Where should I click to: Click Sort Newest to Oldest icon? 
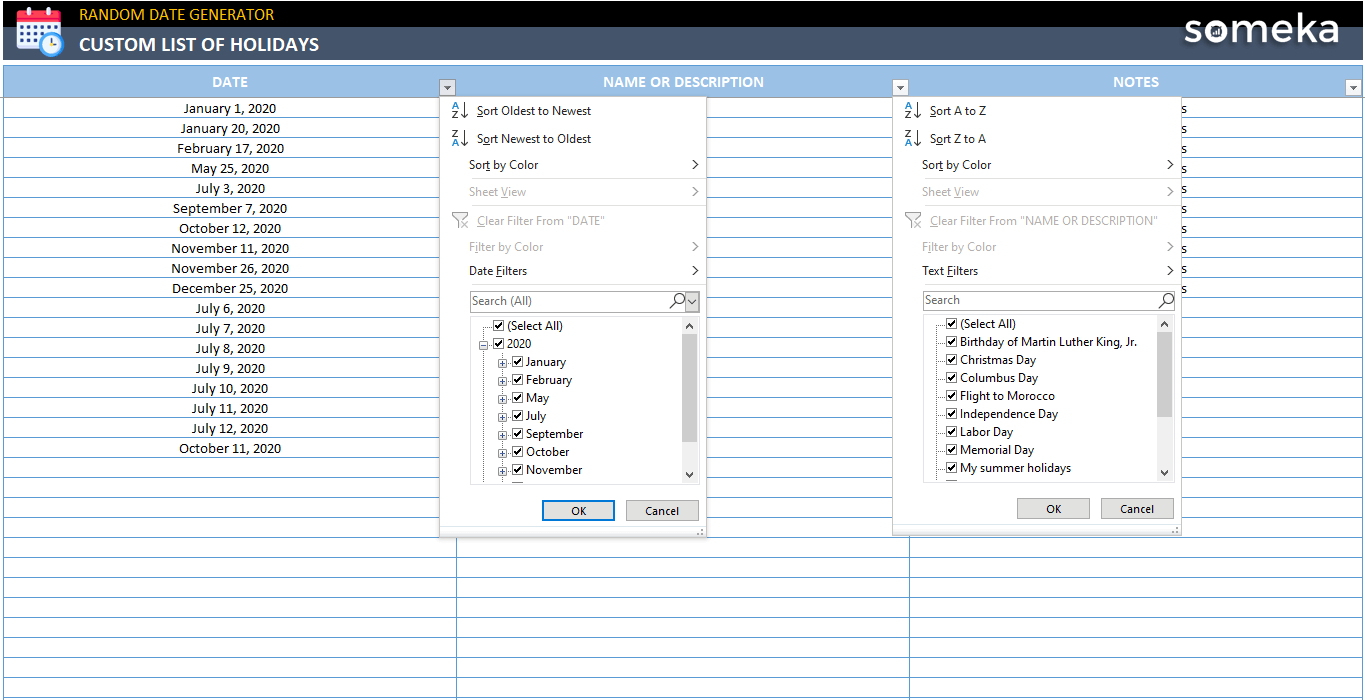coord(460,139)
